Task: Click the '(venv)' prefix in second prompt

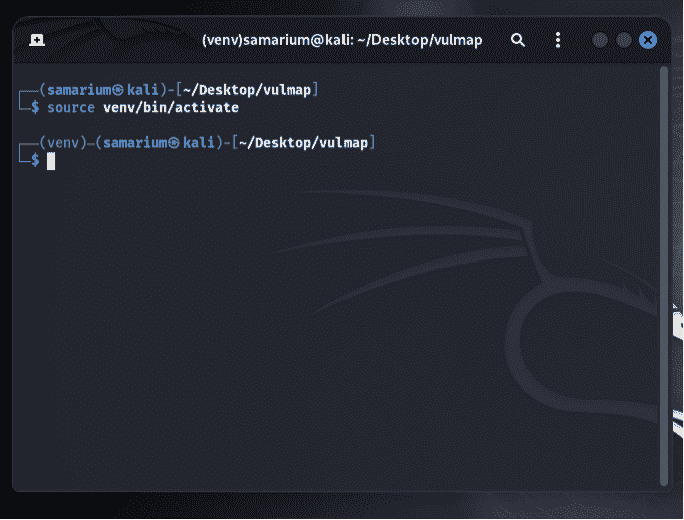Action: 63,143
